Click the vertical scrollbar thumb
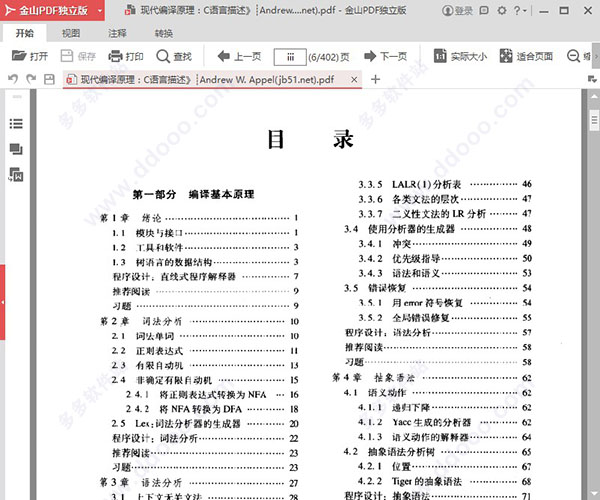 (x=594, y=121)
